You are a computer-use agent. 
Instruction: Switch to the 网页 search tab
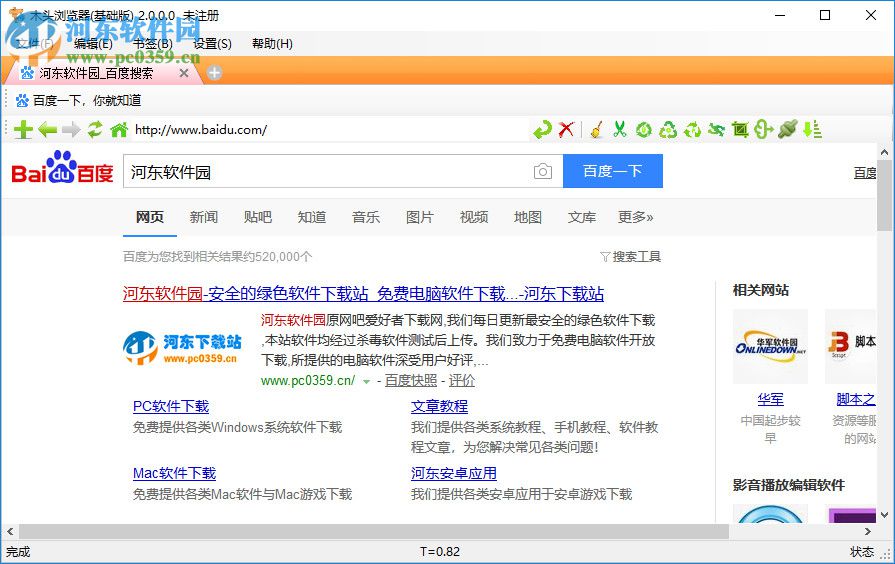(x=150, y=217)
